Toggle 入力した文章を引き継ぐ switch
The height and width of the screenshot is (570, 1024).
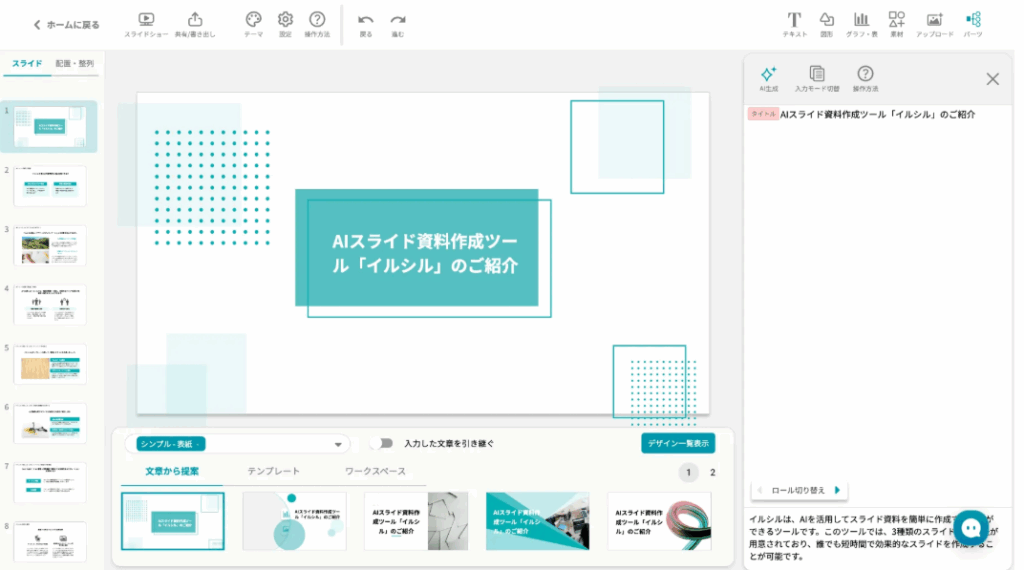381,443
